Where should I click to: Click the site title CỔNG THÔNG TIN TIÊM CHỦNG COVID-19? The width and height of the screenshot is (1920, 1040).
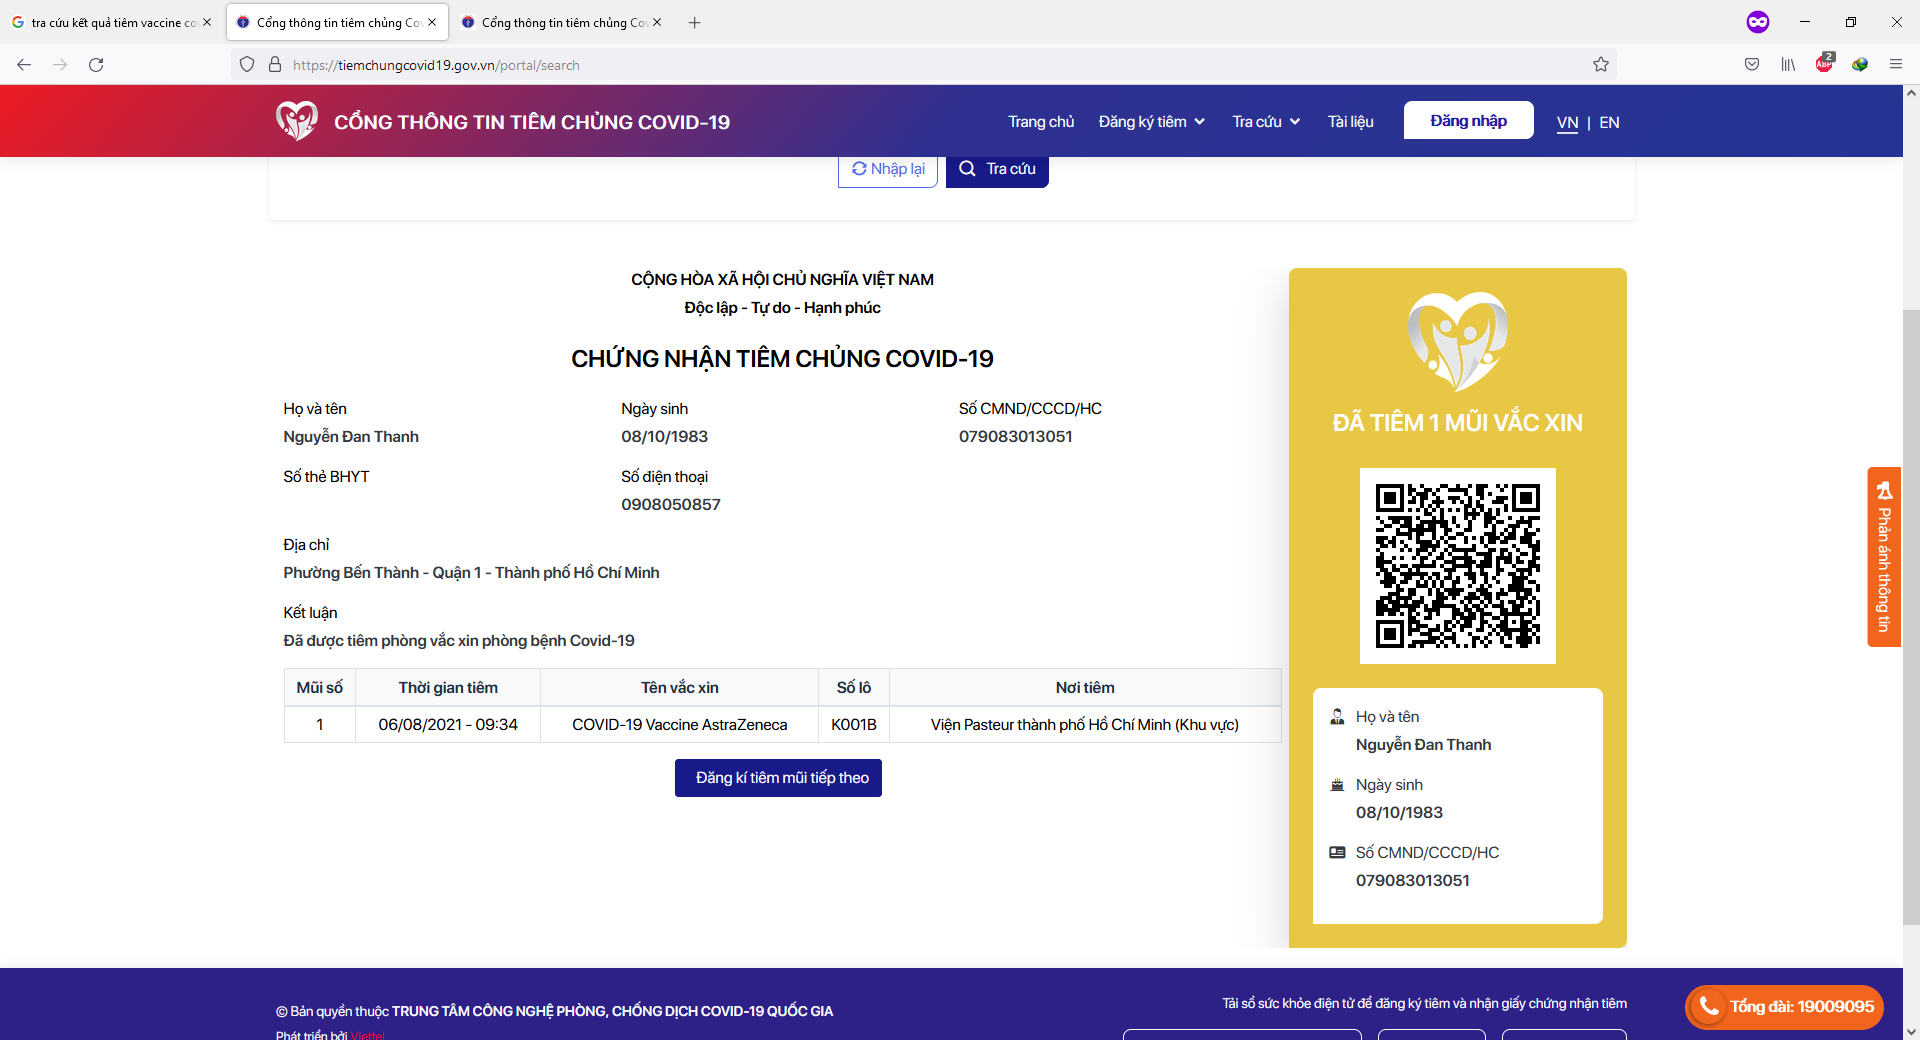pyautogui.click(x=532, y=122)
